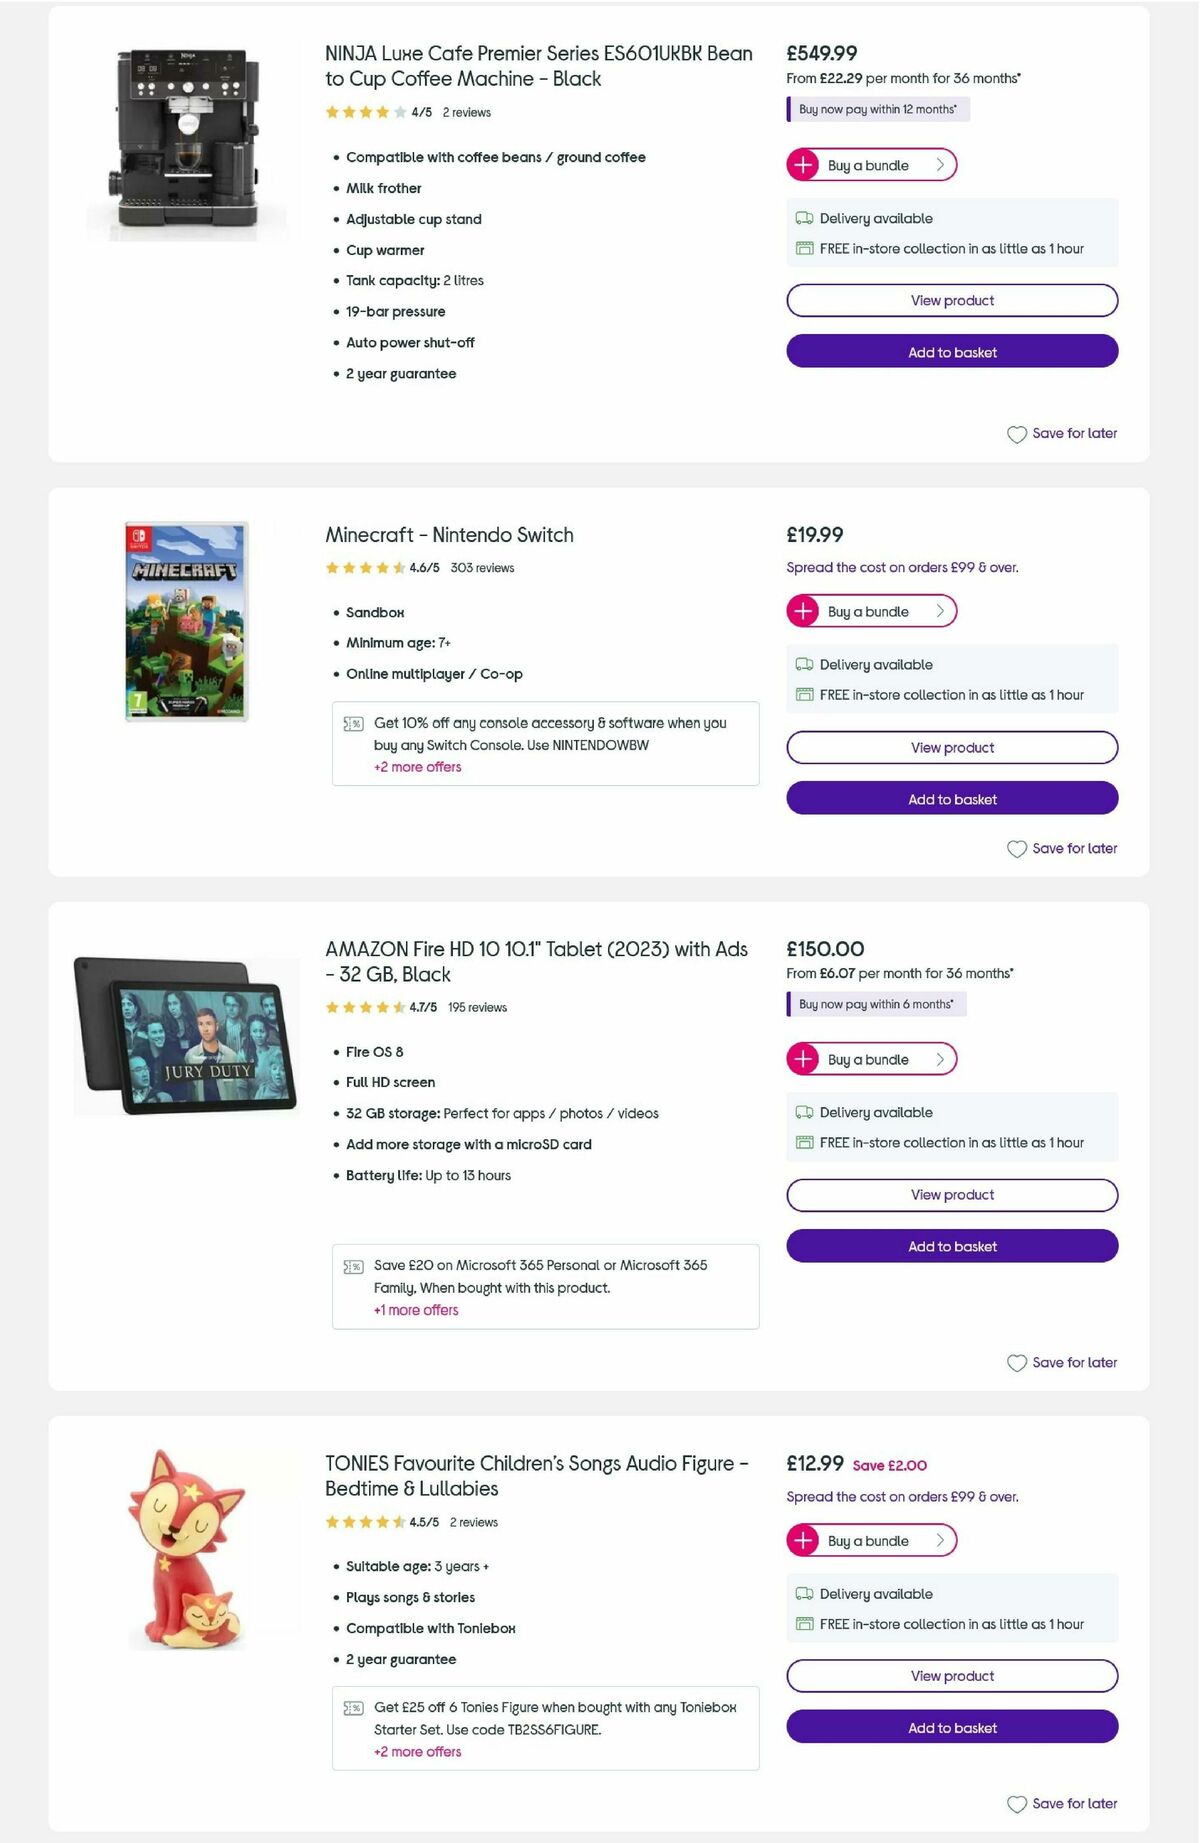Click the heart icon below the TONIES audio figure
This screenshot has height=1843, width=1200.
point(1017,1805)
